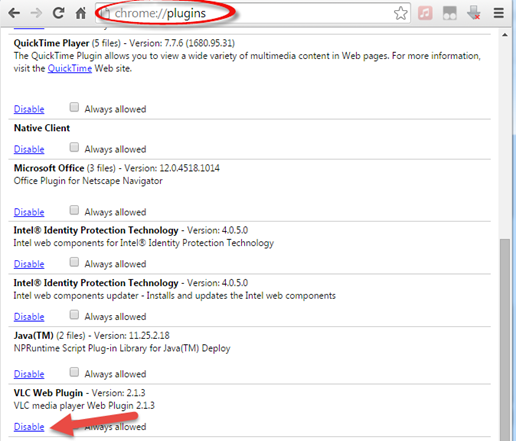The height and width of the screenshot is (441, 516).
Task: Click 'Intel web components updater' description
Action: [174, 296]
